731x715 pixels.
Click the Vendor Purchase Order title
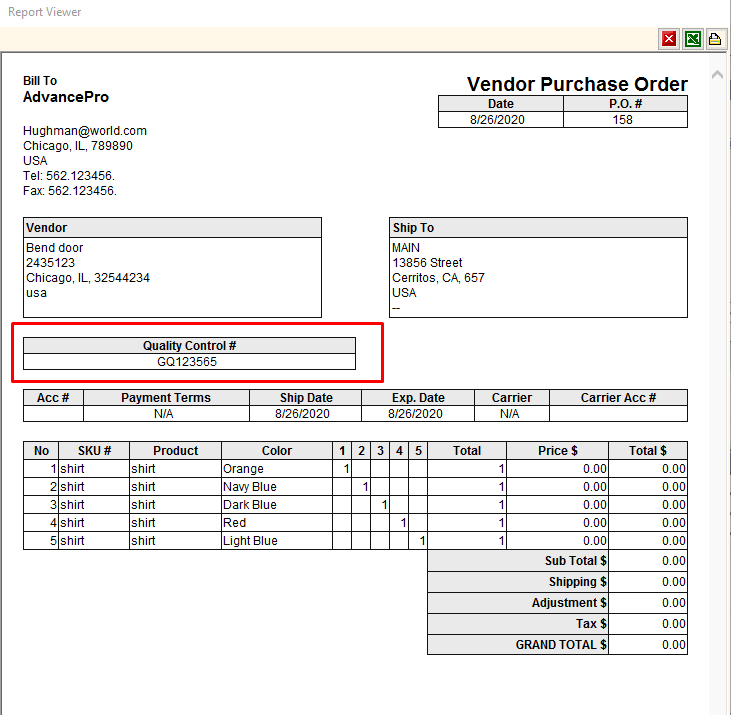coord(577,84)
